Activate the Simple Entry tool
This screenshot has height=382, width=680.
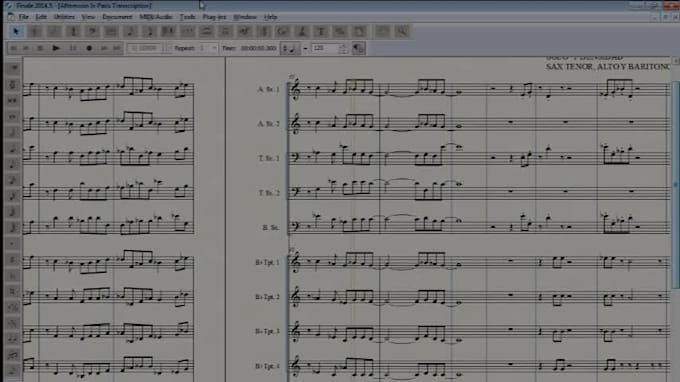click(131, 32)
